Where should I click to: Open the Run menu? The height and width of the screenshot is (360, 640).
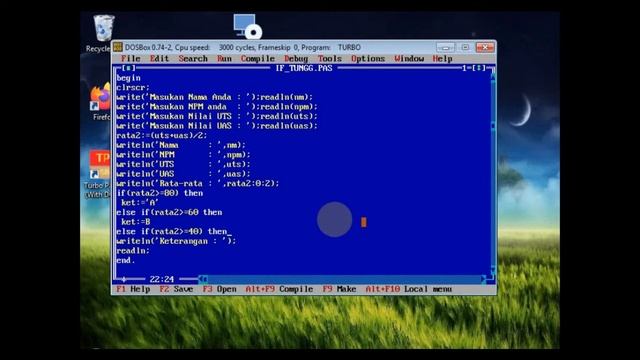224,59
